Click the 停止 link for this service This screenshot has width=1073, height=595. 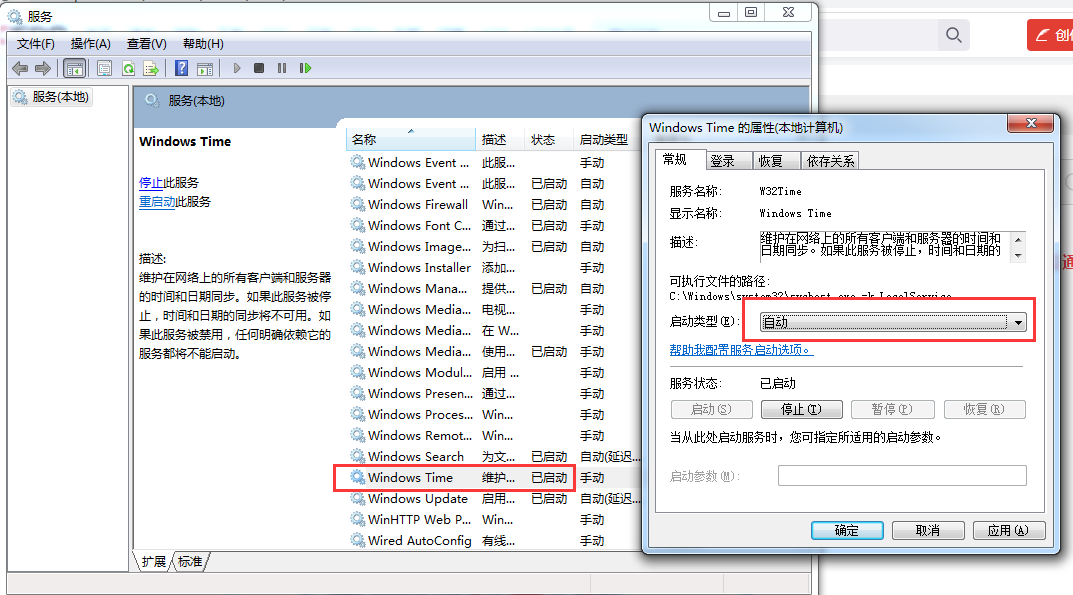coord(151,183)
